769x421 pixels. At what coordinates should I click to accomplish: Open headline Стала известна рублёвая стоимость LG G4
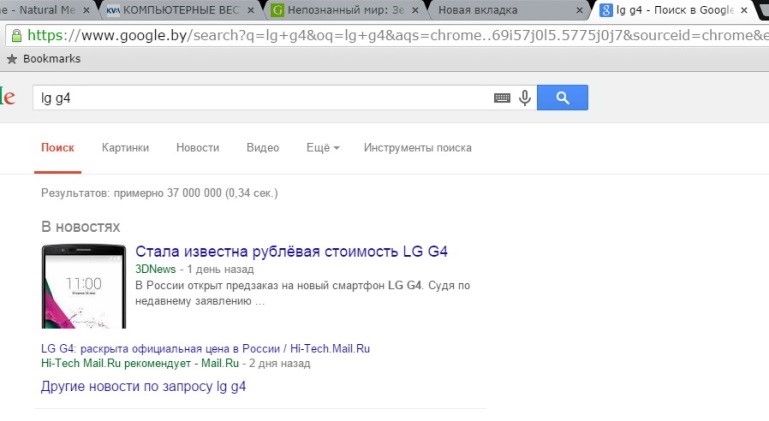click(x=291, y=251)
